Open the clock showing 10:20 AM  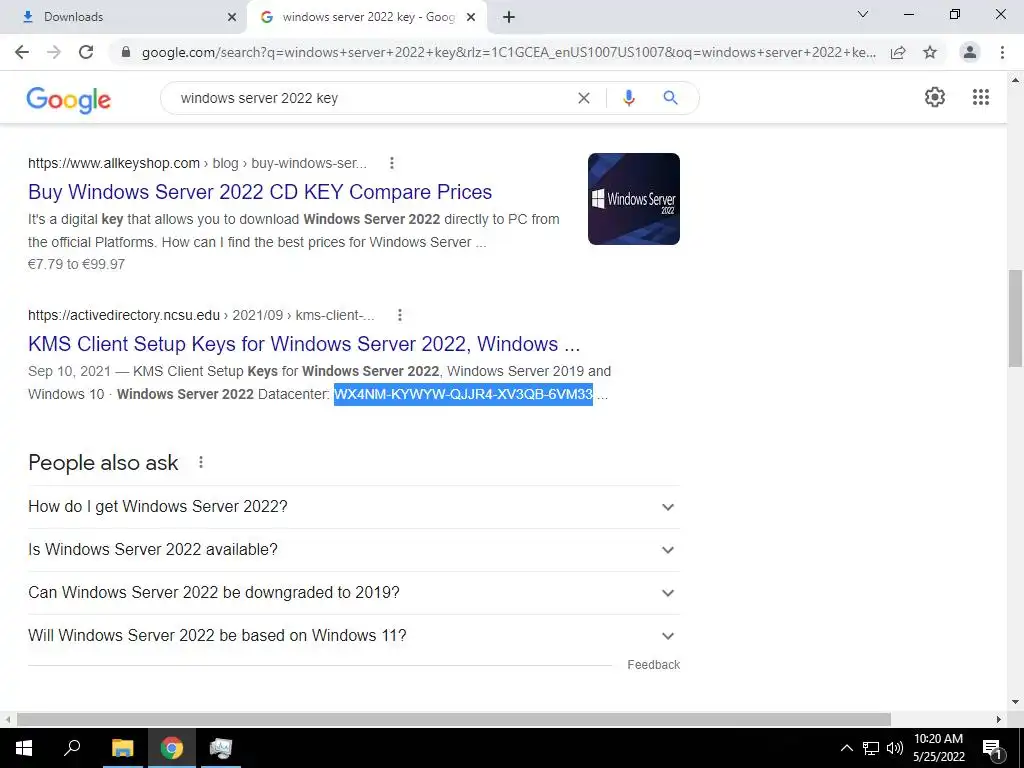[x=938, y=748]
